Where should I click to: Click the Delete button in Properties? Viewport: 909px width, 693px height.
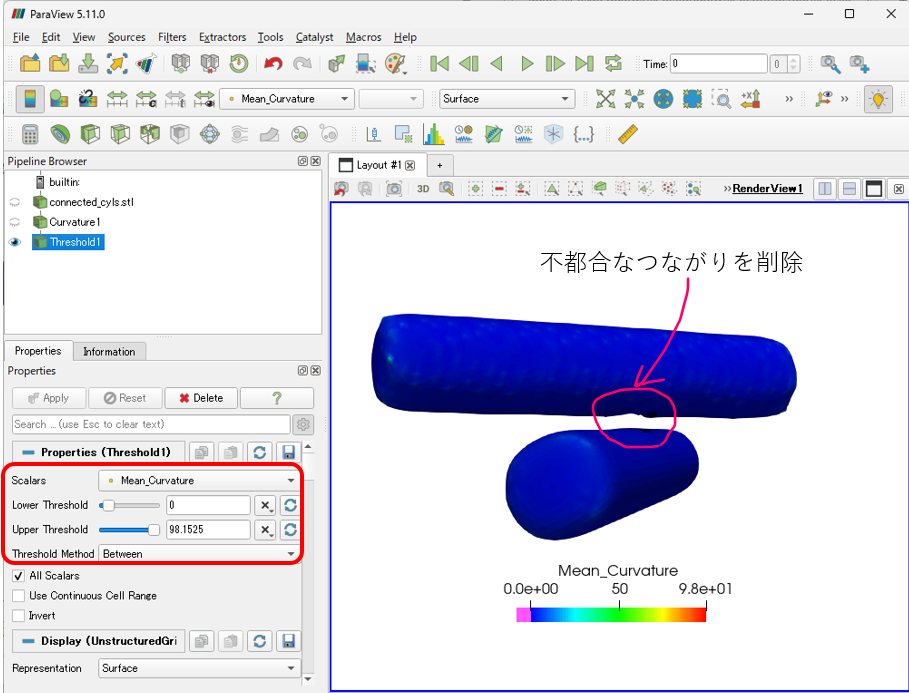[201, 398]
